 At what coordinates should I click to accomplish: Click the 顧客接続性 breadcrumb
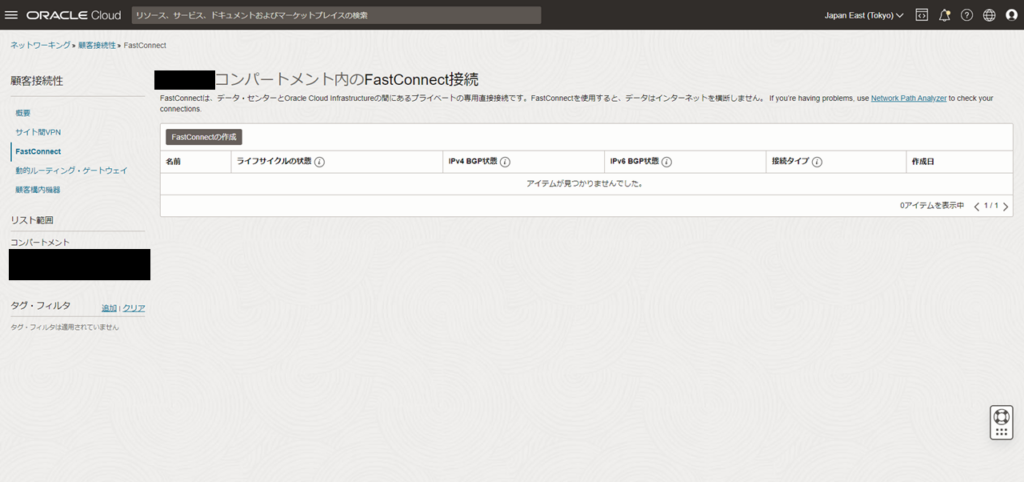pos(97,45)
